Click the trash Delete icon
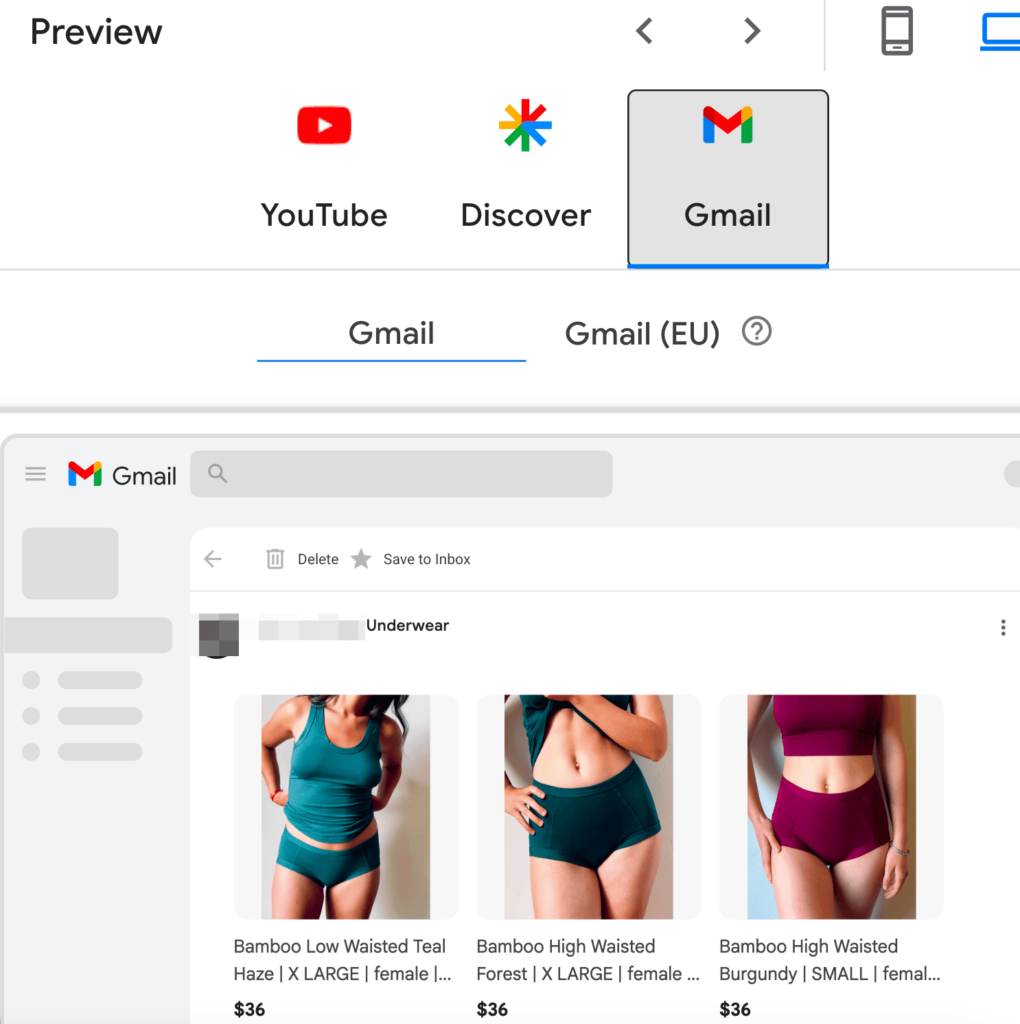This screenshot has height=1024, width=1020. pyautogui.click(x=275, y=559)
